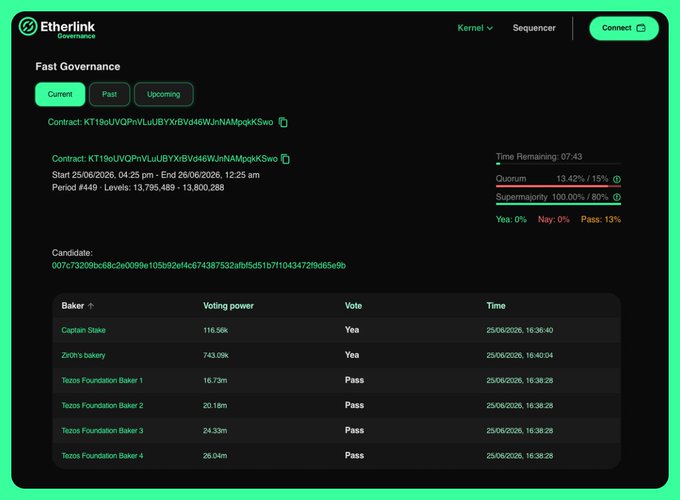680x500 pixels.
Task: Click the Quorum info icon
Action: pos(617,179)
